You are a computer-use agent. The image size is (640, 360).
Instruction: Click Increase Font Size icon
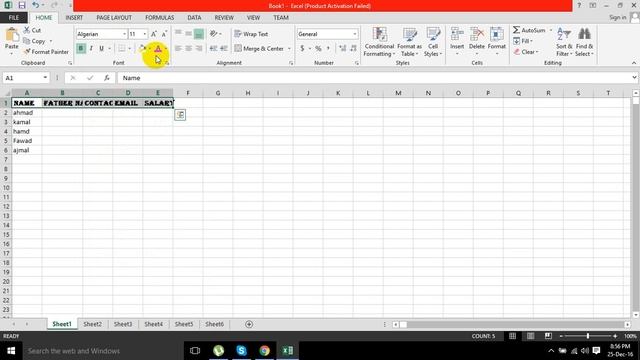[x=153, y=34]
